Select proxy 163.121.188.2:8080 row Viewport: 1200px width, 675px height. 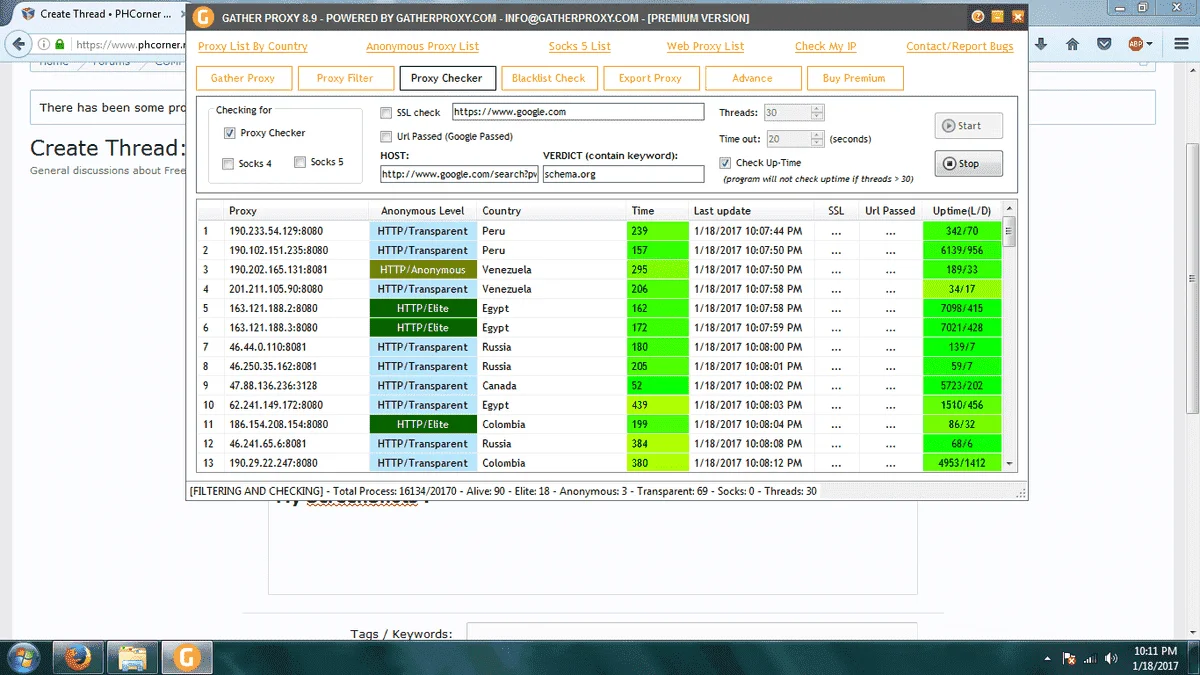600,308
